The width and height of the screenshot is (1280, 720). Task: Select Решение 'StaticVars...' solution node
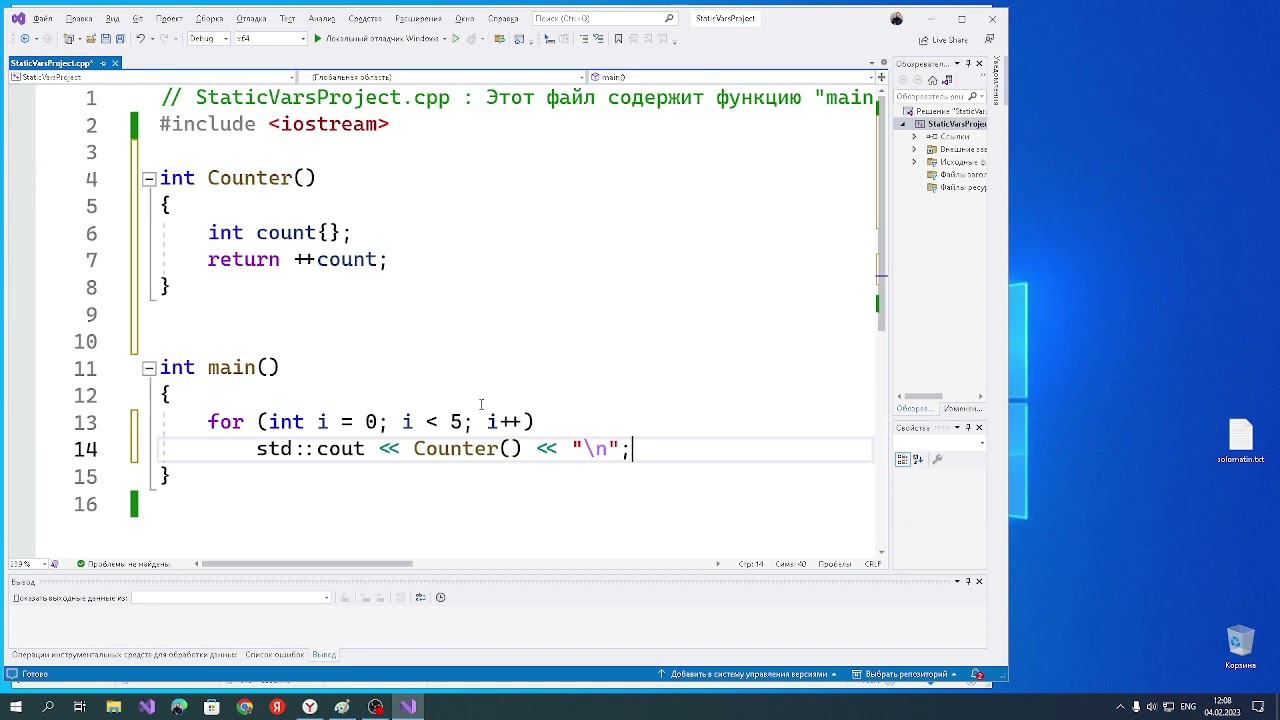[944, 111]
